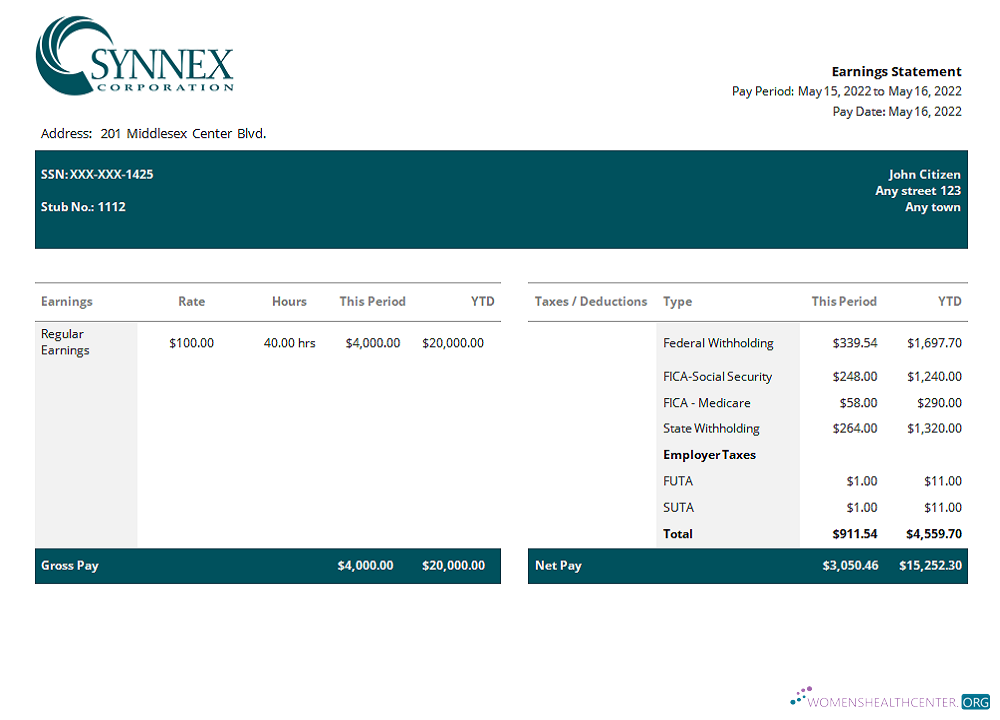
Task: Click the Taxes / Deductions column header
Action: click(591, 301)
